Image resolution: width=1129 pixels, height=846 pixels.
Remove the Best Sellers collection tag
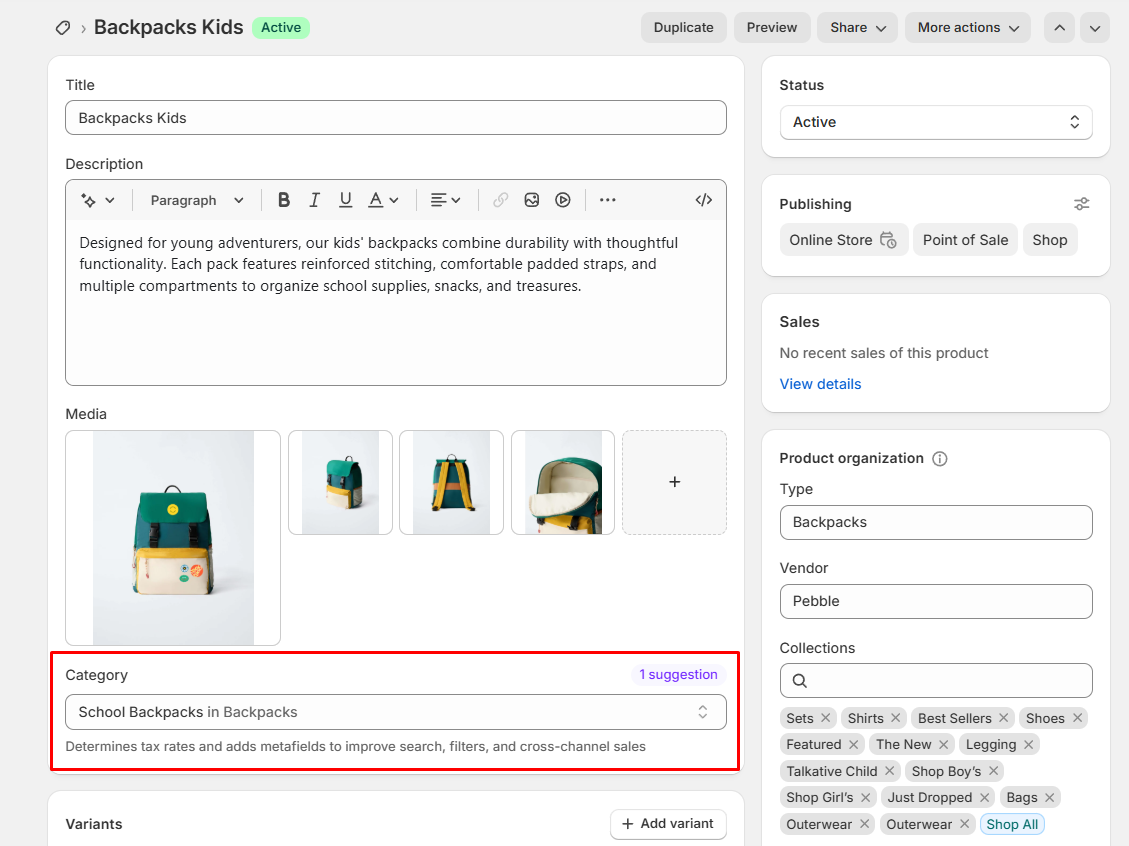pos(1003,718)
